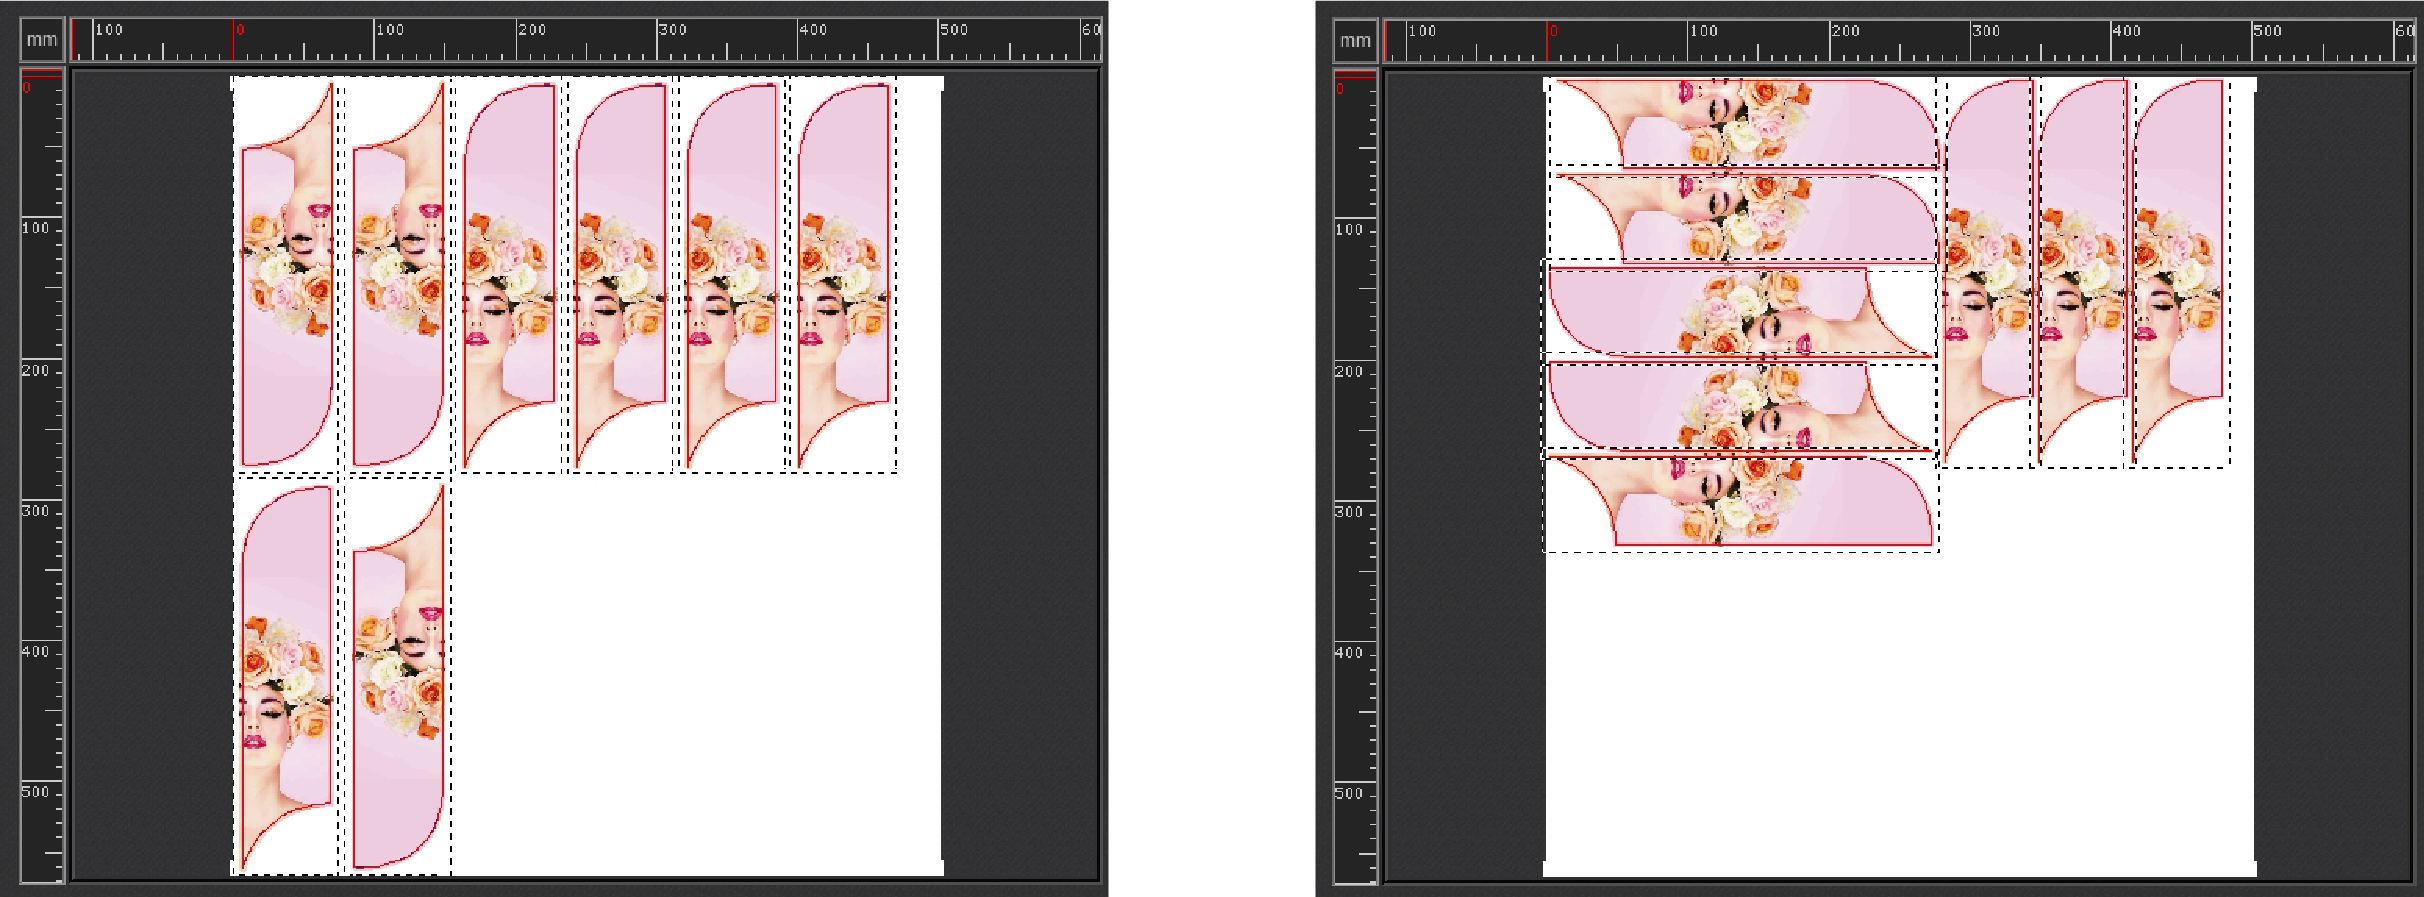Click the mm units button in left panel

pos(42,40)
